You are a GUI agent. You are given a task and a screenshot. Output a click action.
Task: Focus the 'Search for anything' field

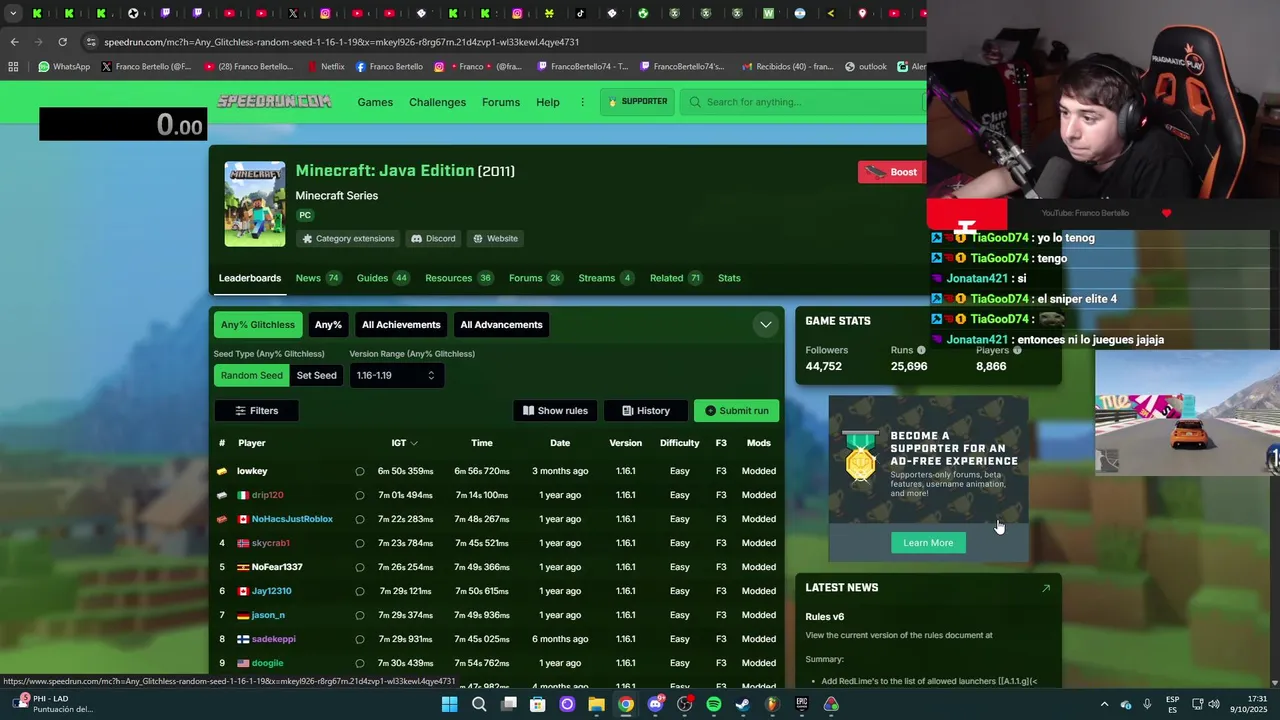pyautogui.click(x=803, y=102)
